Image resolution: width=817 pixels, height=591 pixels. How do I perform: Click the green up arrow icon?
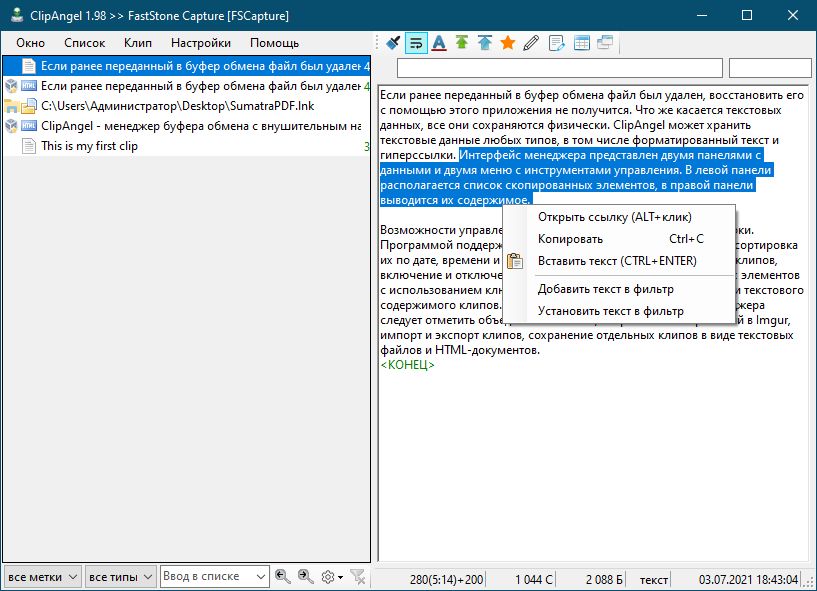point(462,43)
